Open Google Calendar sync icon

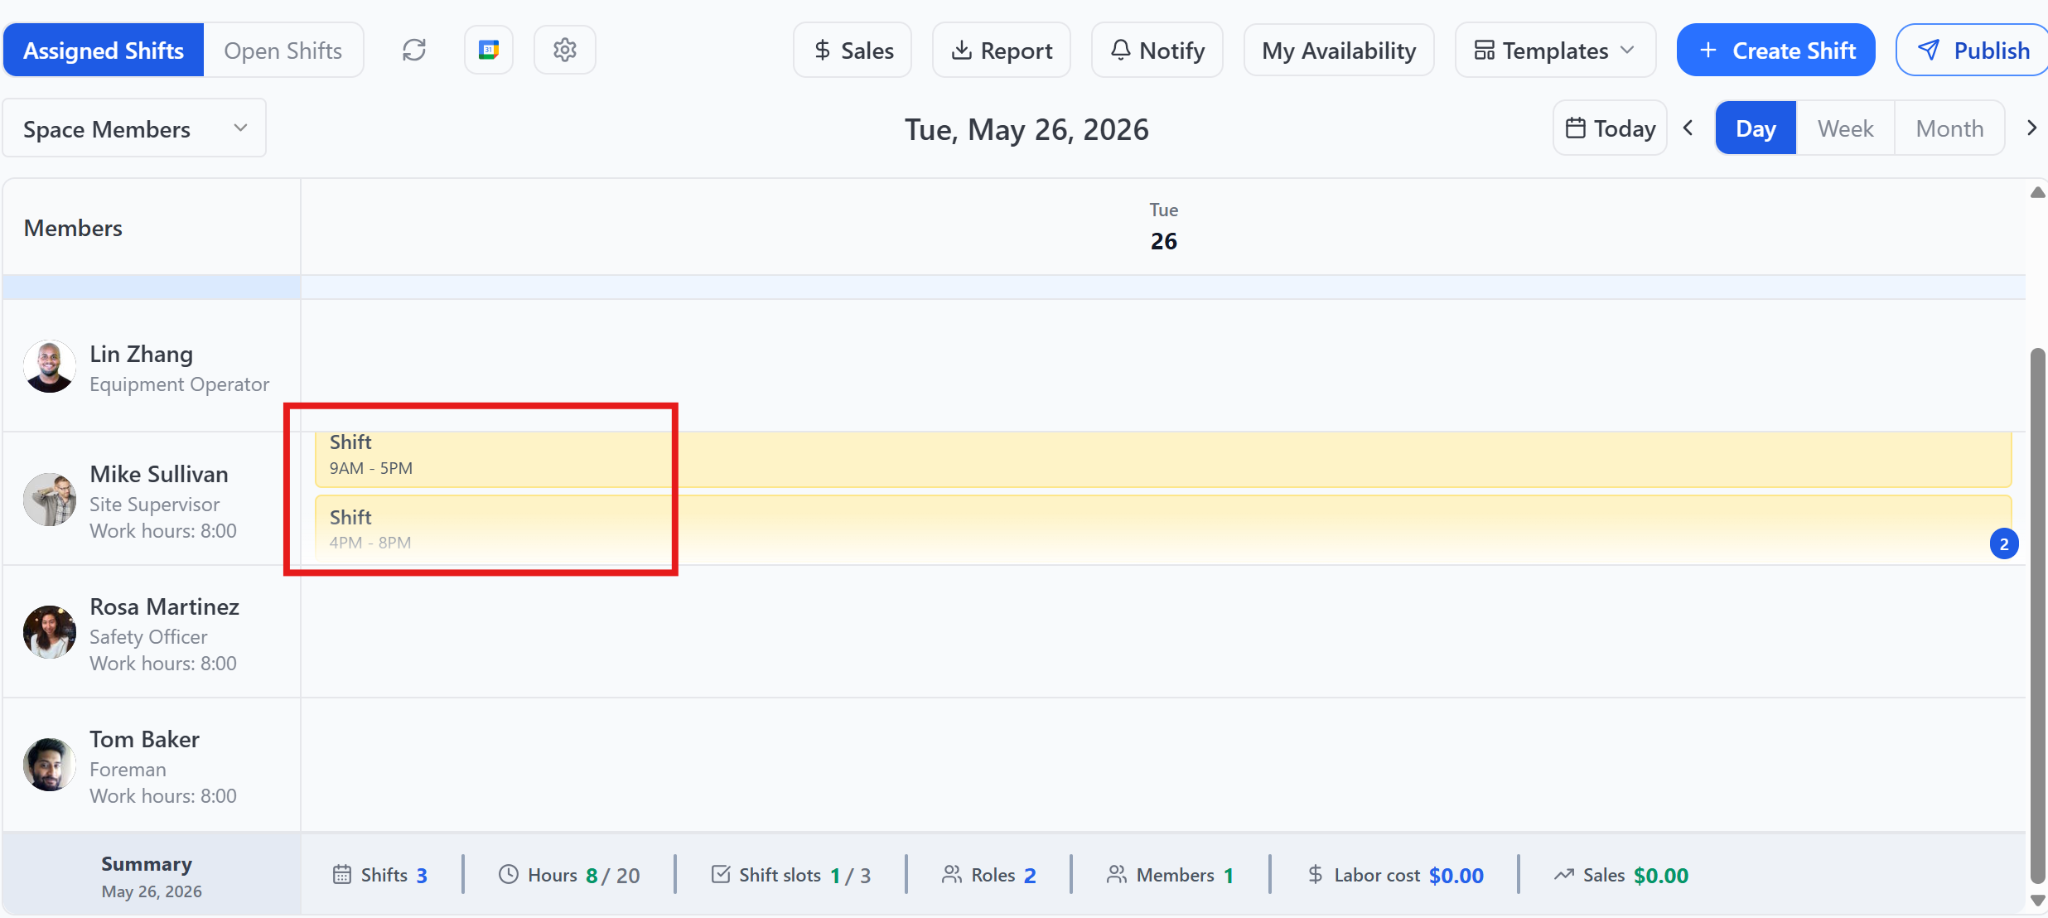[489, 50]
